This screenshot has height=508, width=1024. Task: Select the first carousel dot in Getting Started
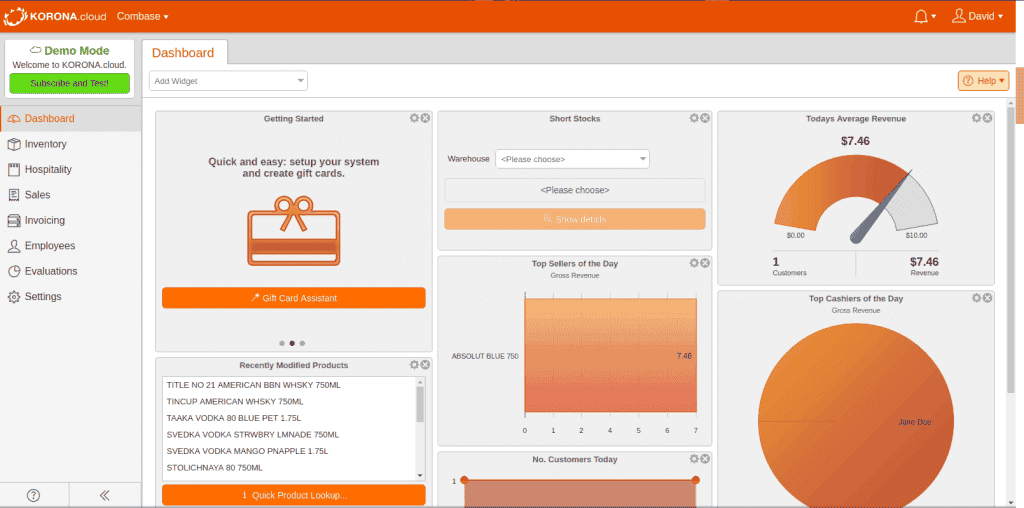click(x=281, y=343)
